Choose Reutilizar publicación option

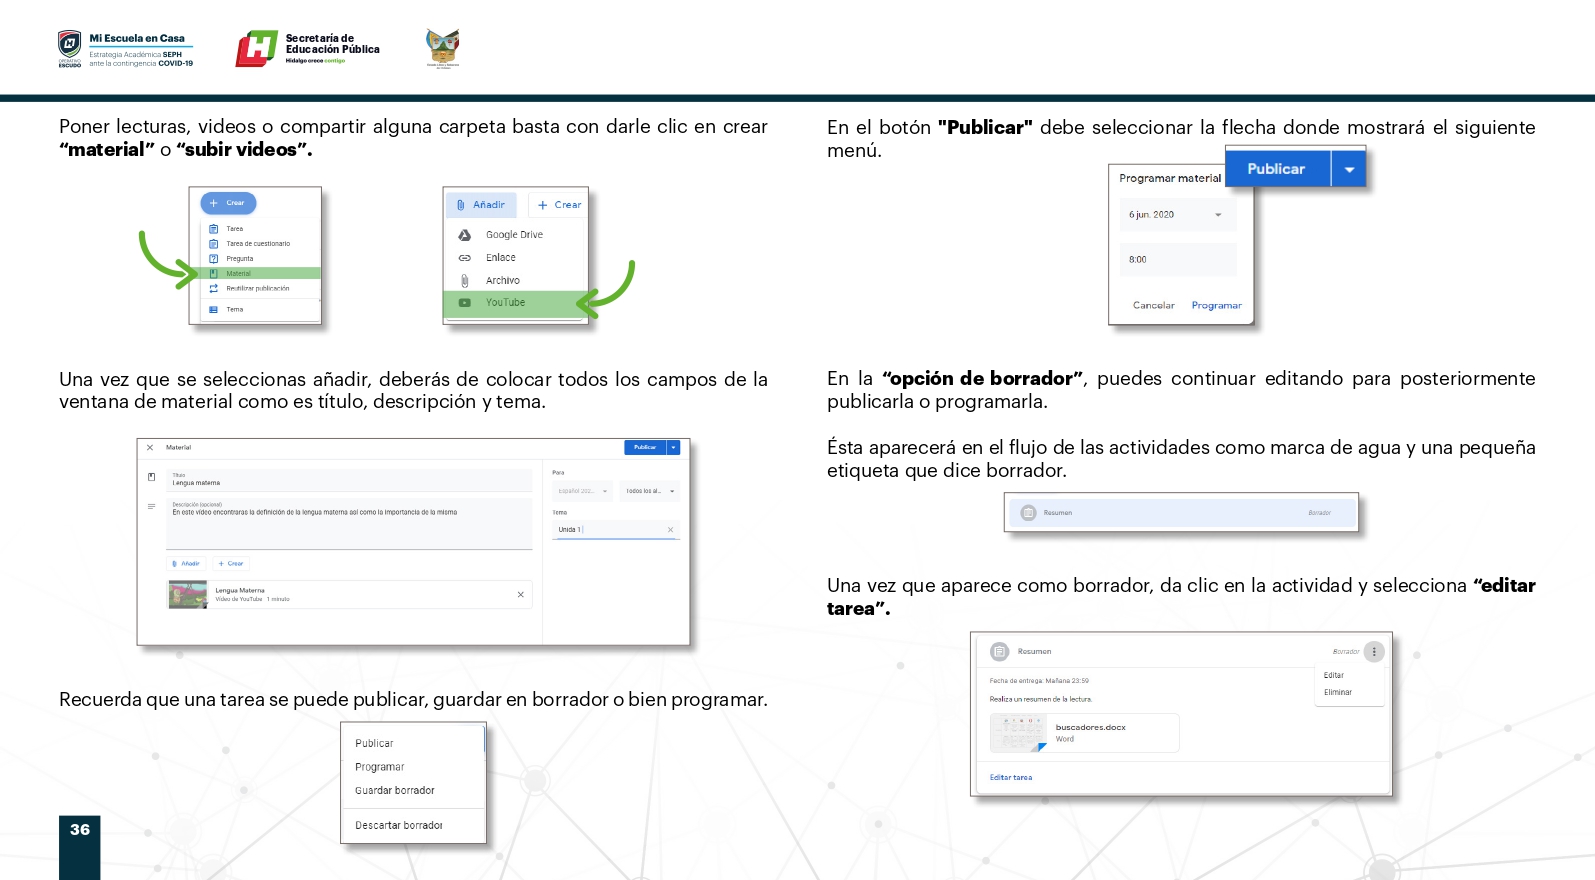tap(257, 288)
